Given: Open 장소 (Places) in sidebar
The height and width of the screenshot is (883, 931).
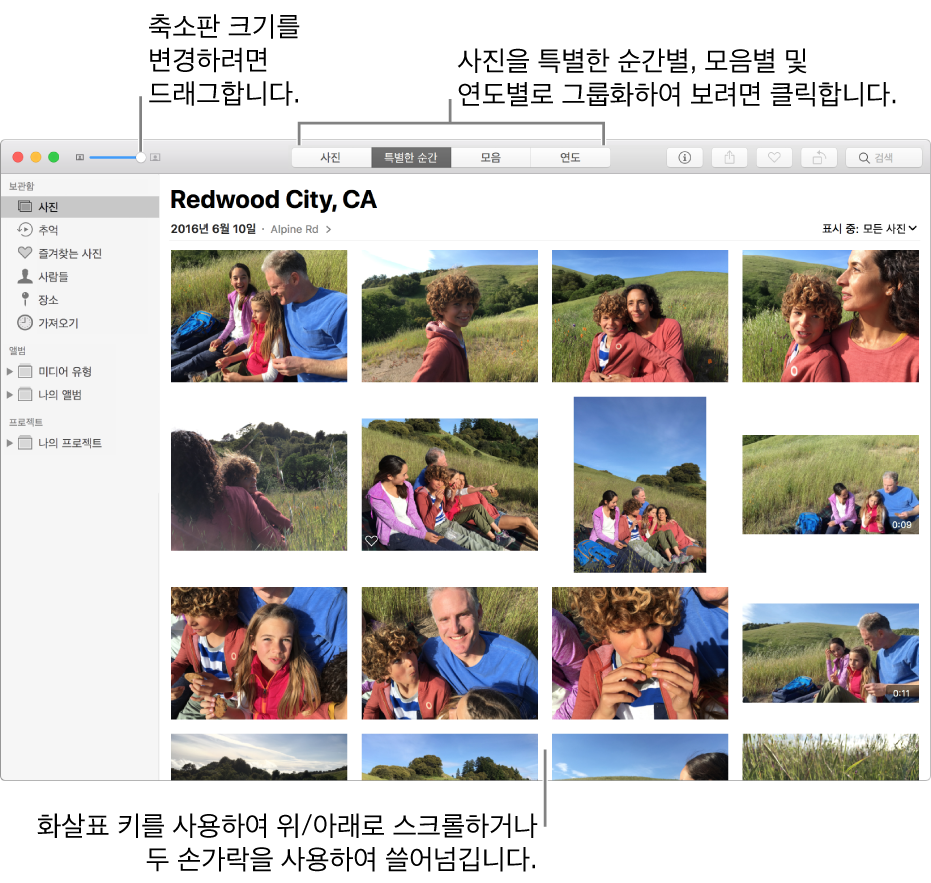Looking at the screenshot, I should coord(48,300).
